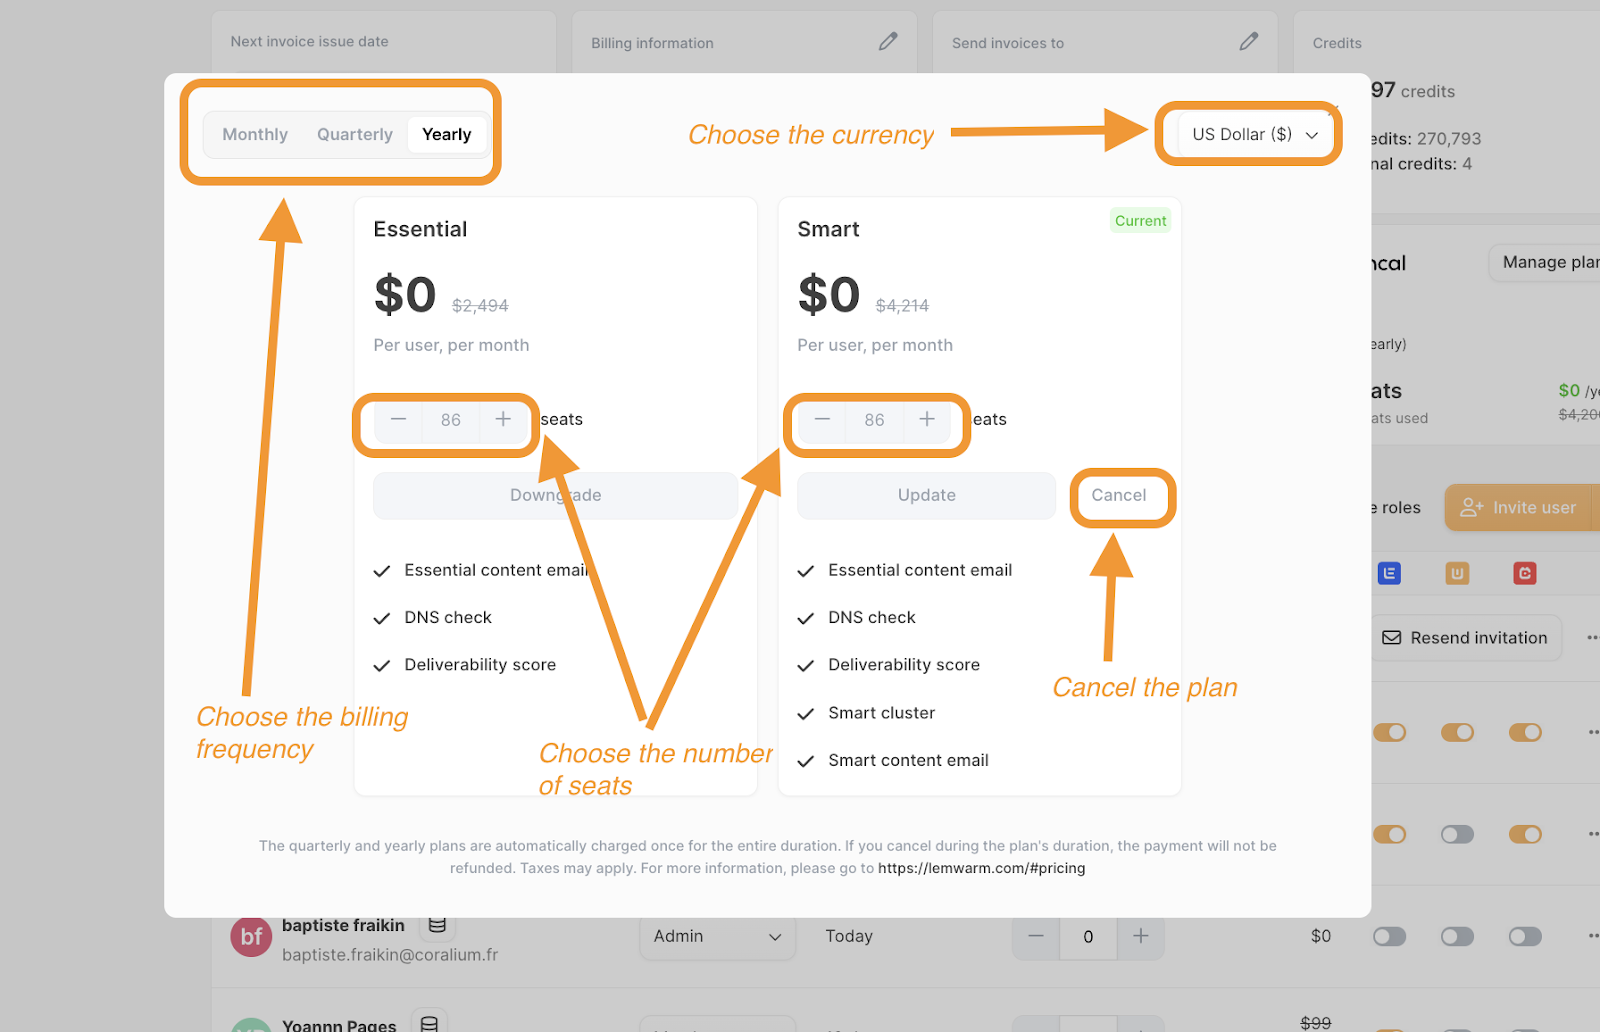Screen dimensions: 1600x1032
Task: Enable the first toggle in baptiste fraikin's row
Action: pyautogui.click(x=1389, y=936)
